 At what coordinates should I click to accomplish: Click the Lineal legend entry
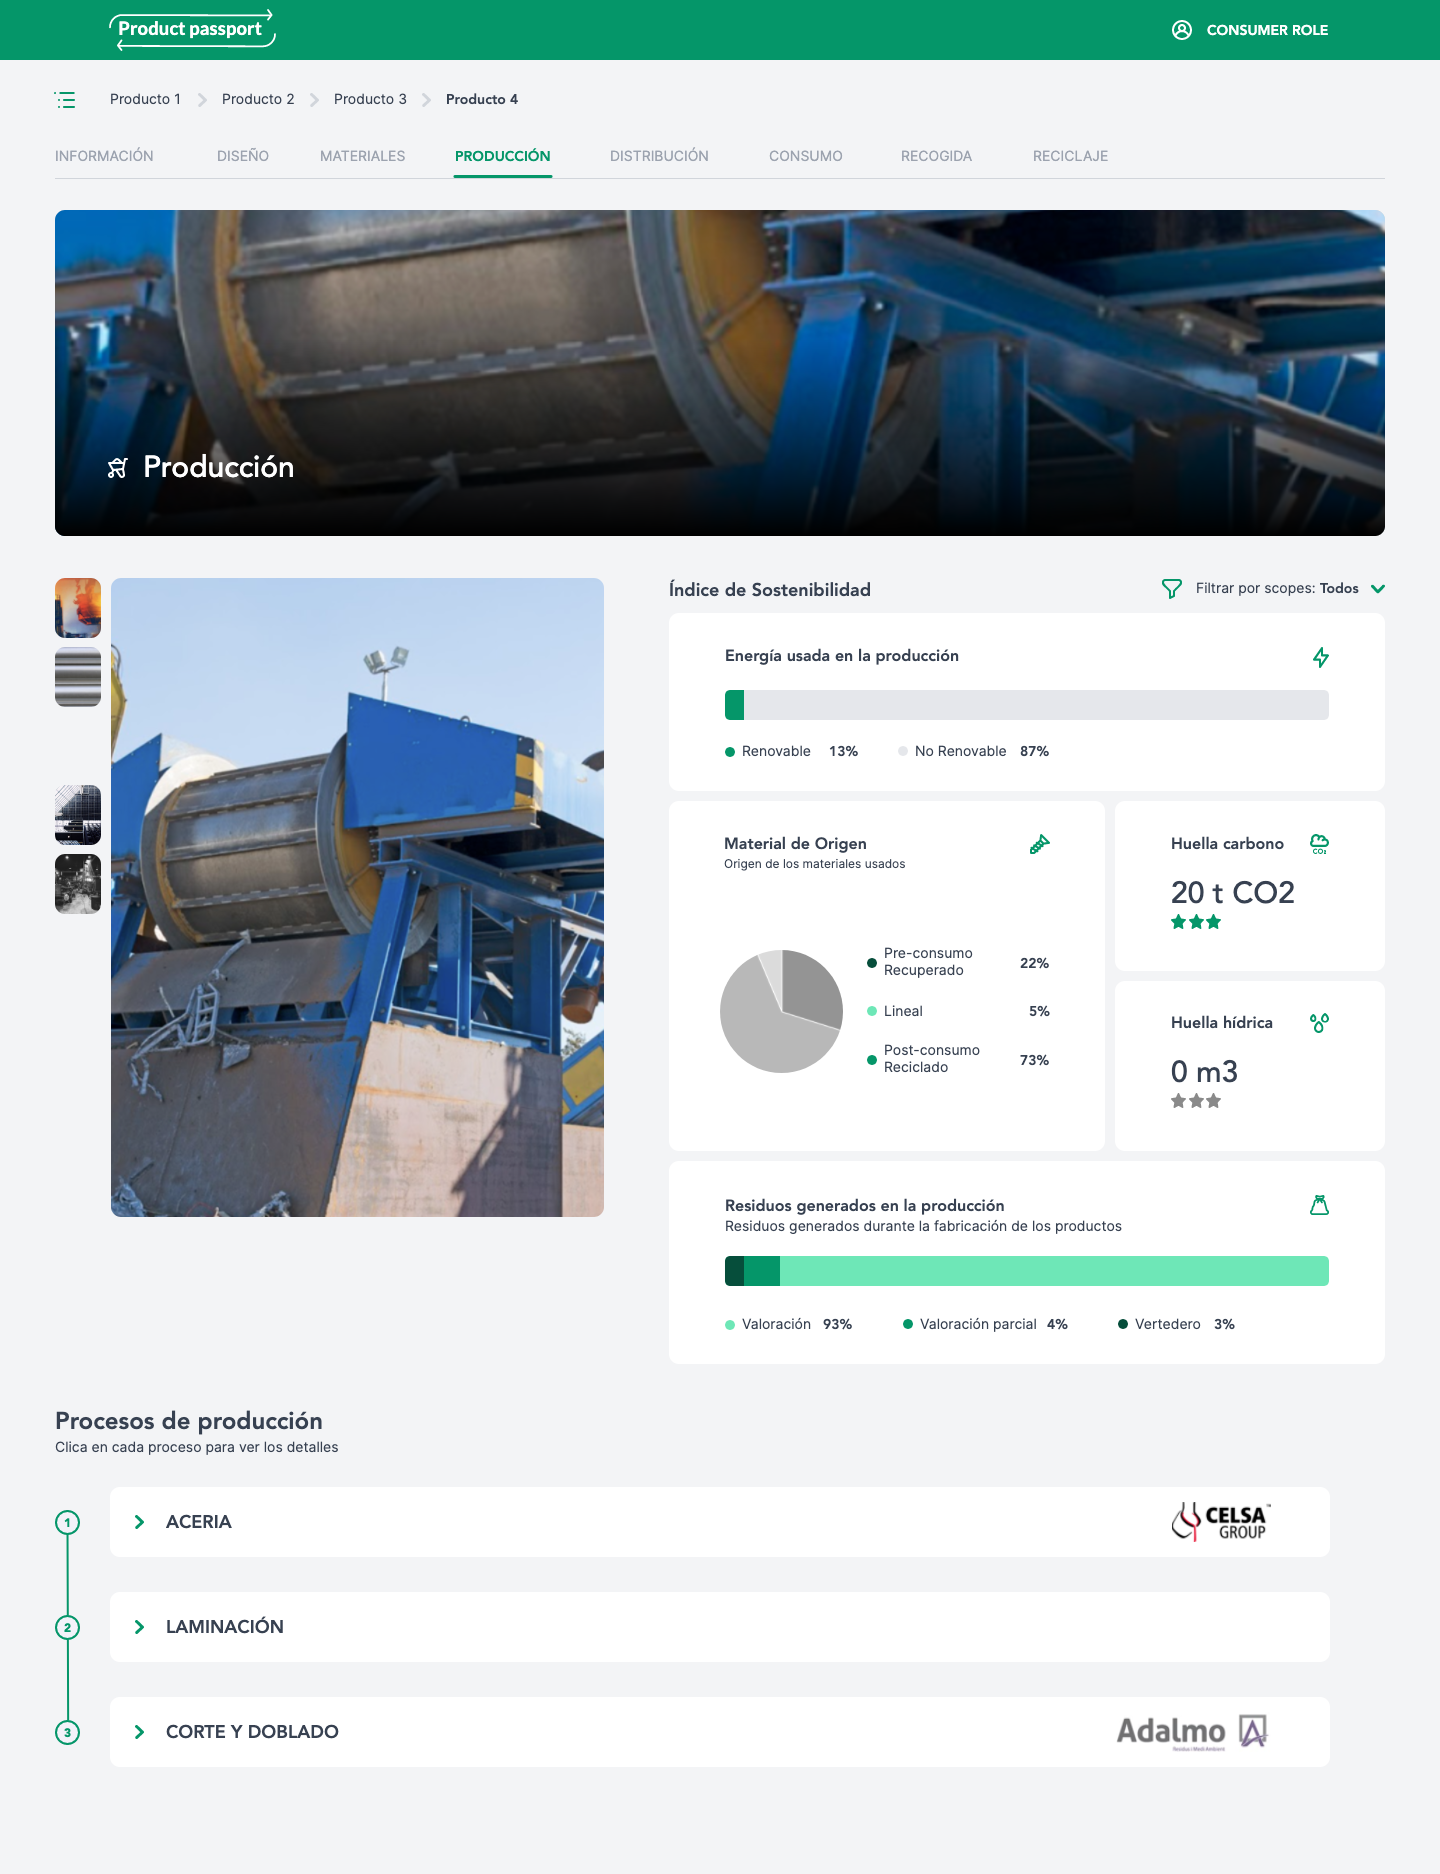click(x=958, y=1011)
